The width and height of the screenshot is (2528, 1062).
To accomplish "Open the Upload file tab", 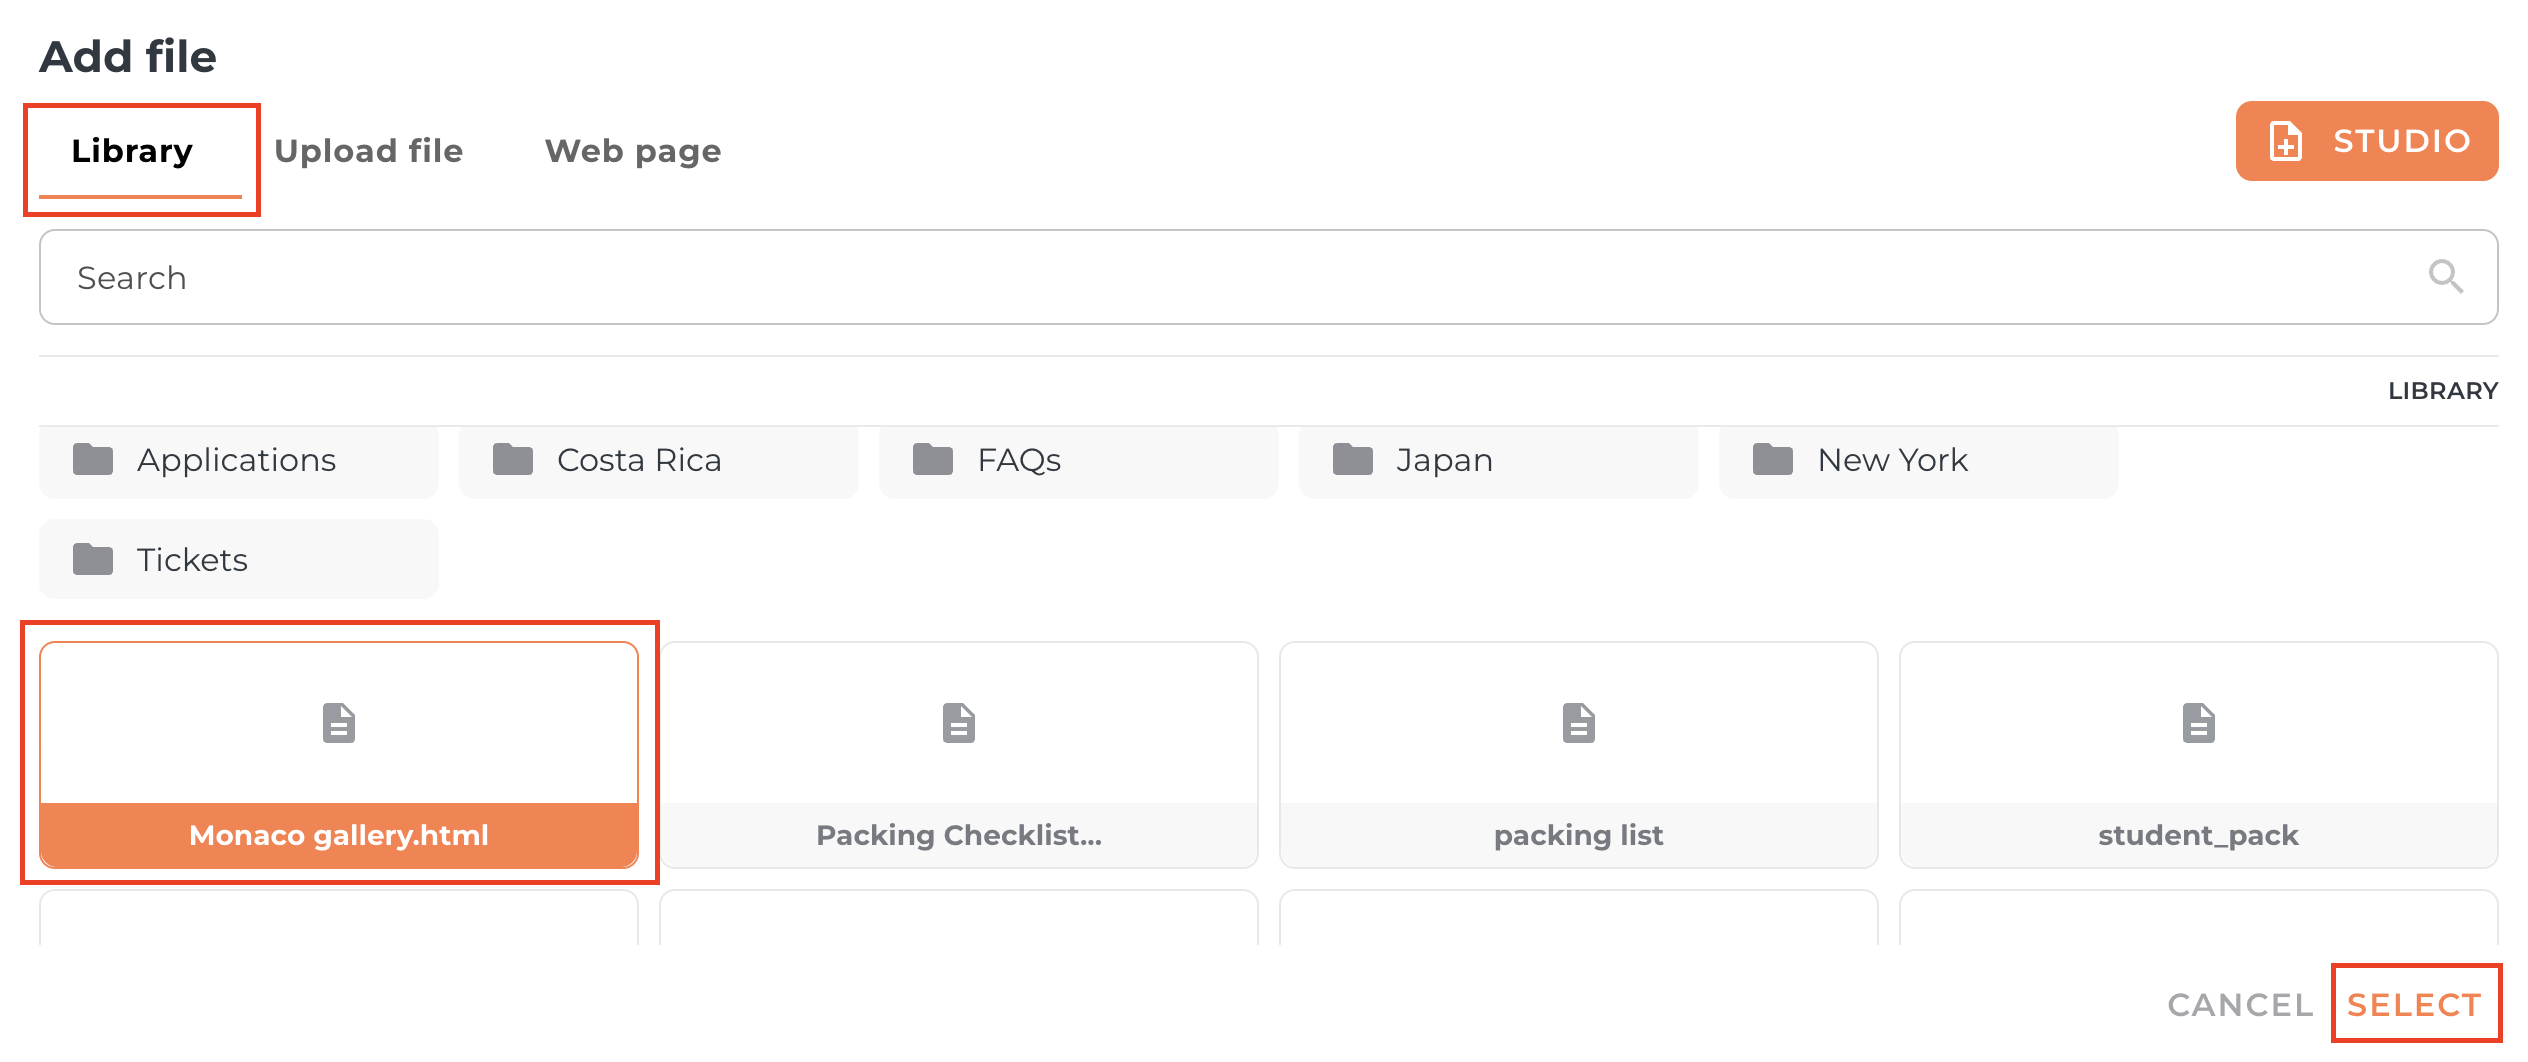I will tap(368, 151).
